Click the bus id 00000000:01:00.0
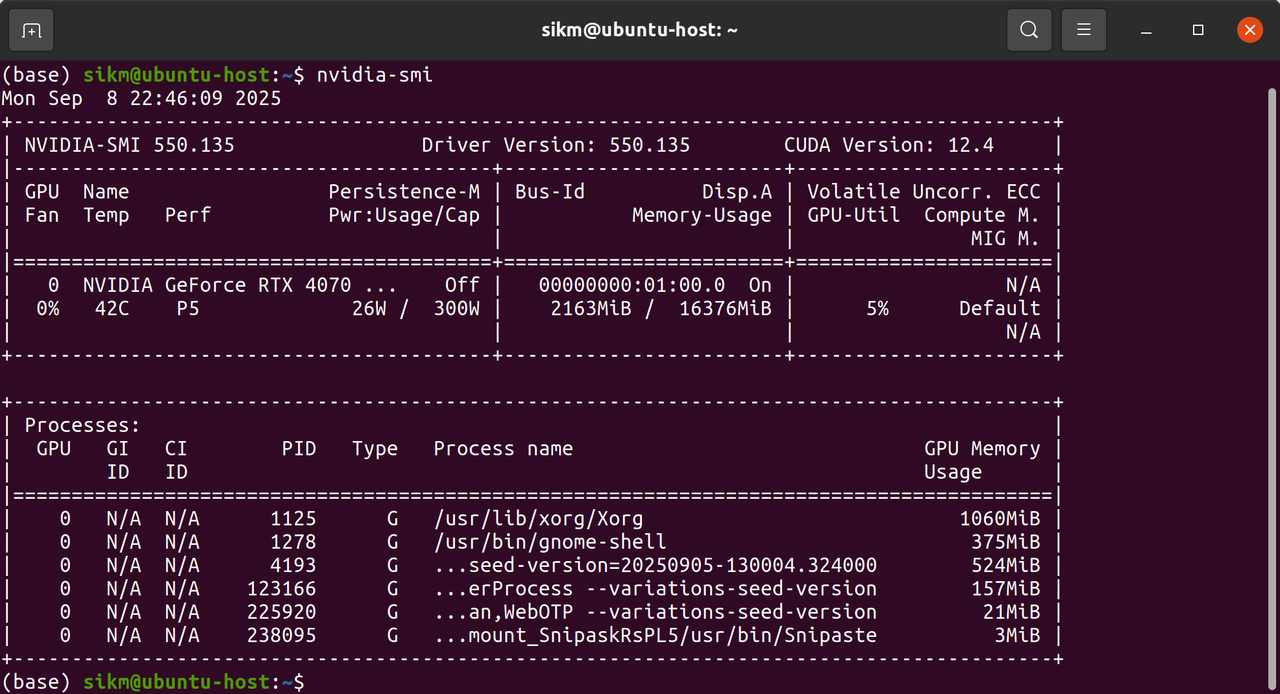The width and height of the screenshot is (1280, 694). pos(632,285)
